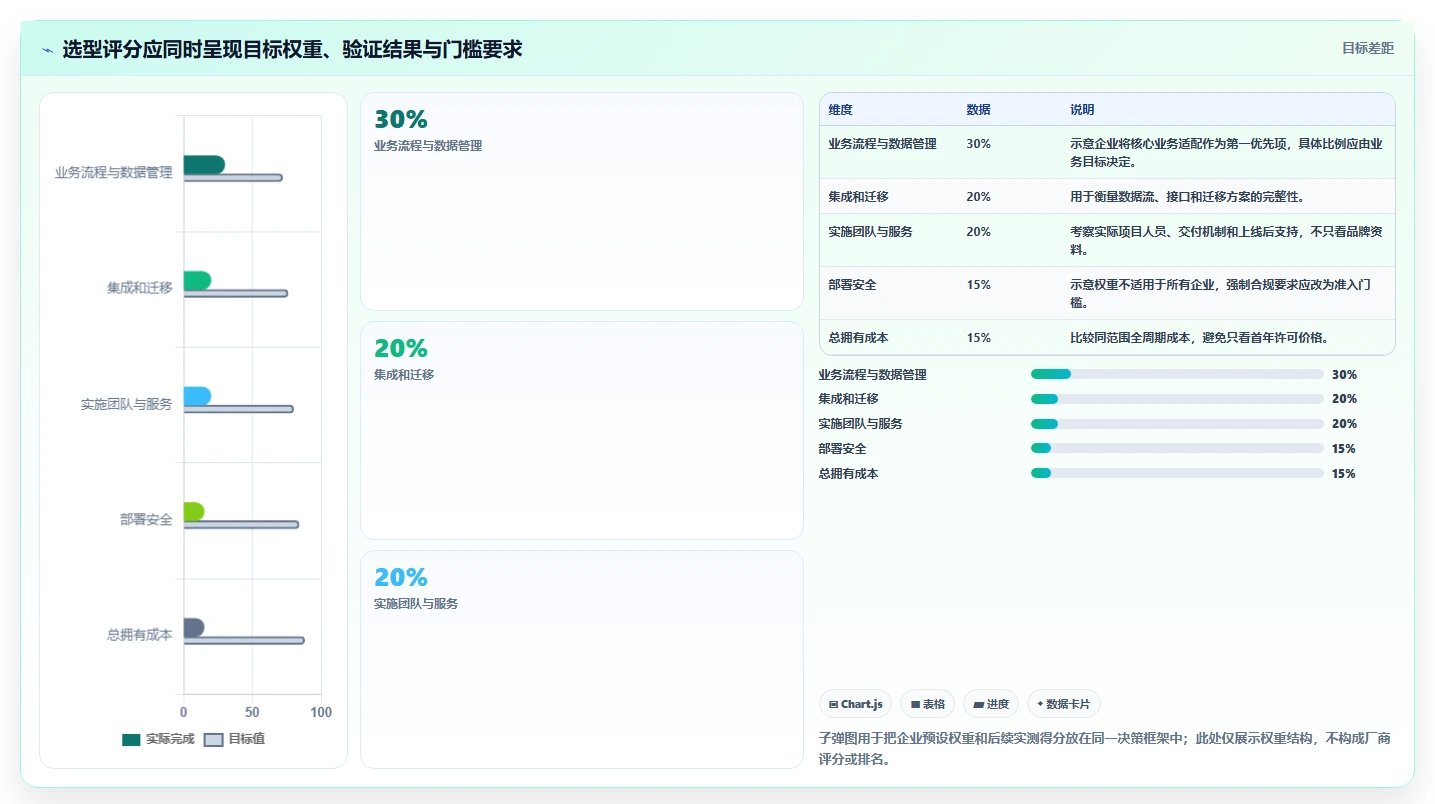Click the 总拥有成本 progress bar
The height and width of the screenshot is (804, 1435).
1177,473
